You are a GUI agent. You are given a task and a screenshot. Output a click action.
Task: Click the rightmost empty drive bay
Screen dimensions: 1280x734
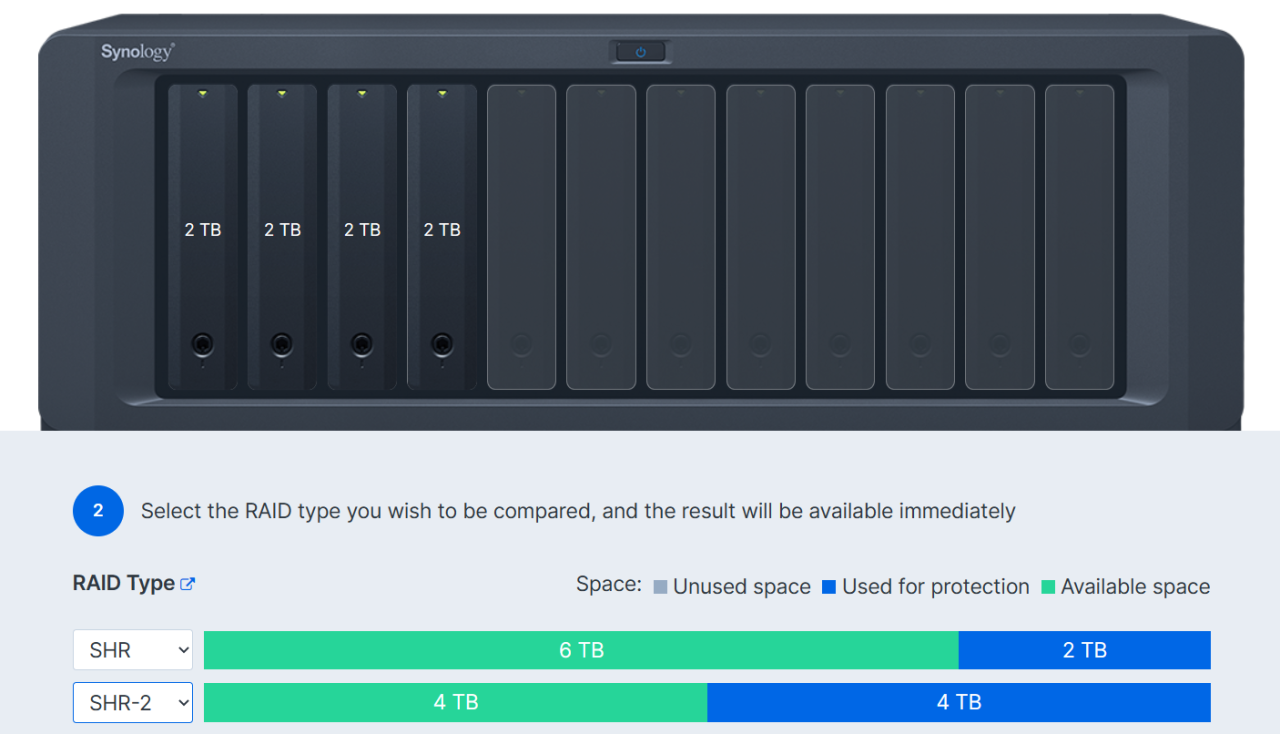(1079, 235)
